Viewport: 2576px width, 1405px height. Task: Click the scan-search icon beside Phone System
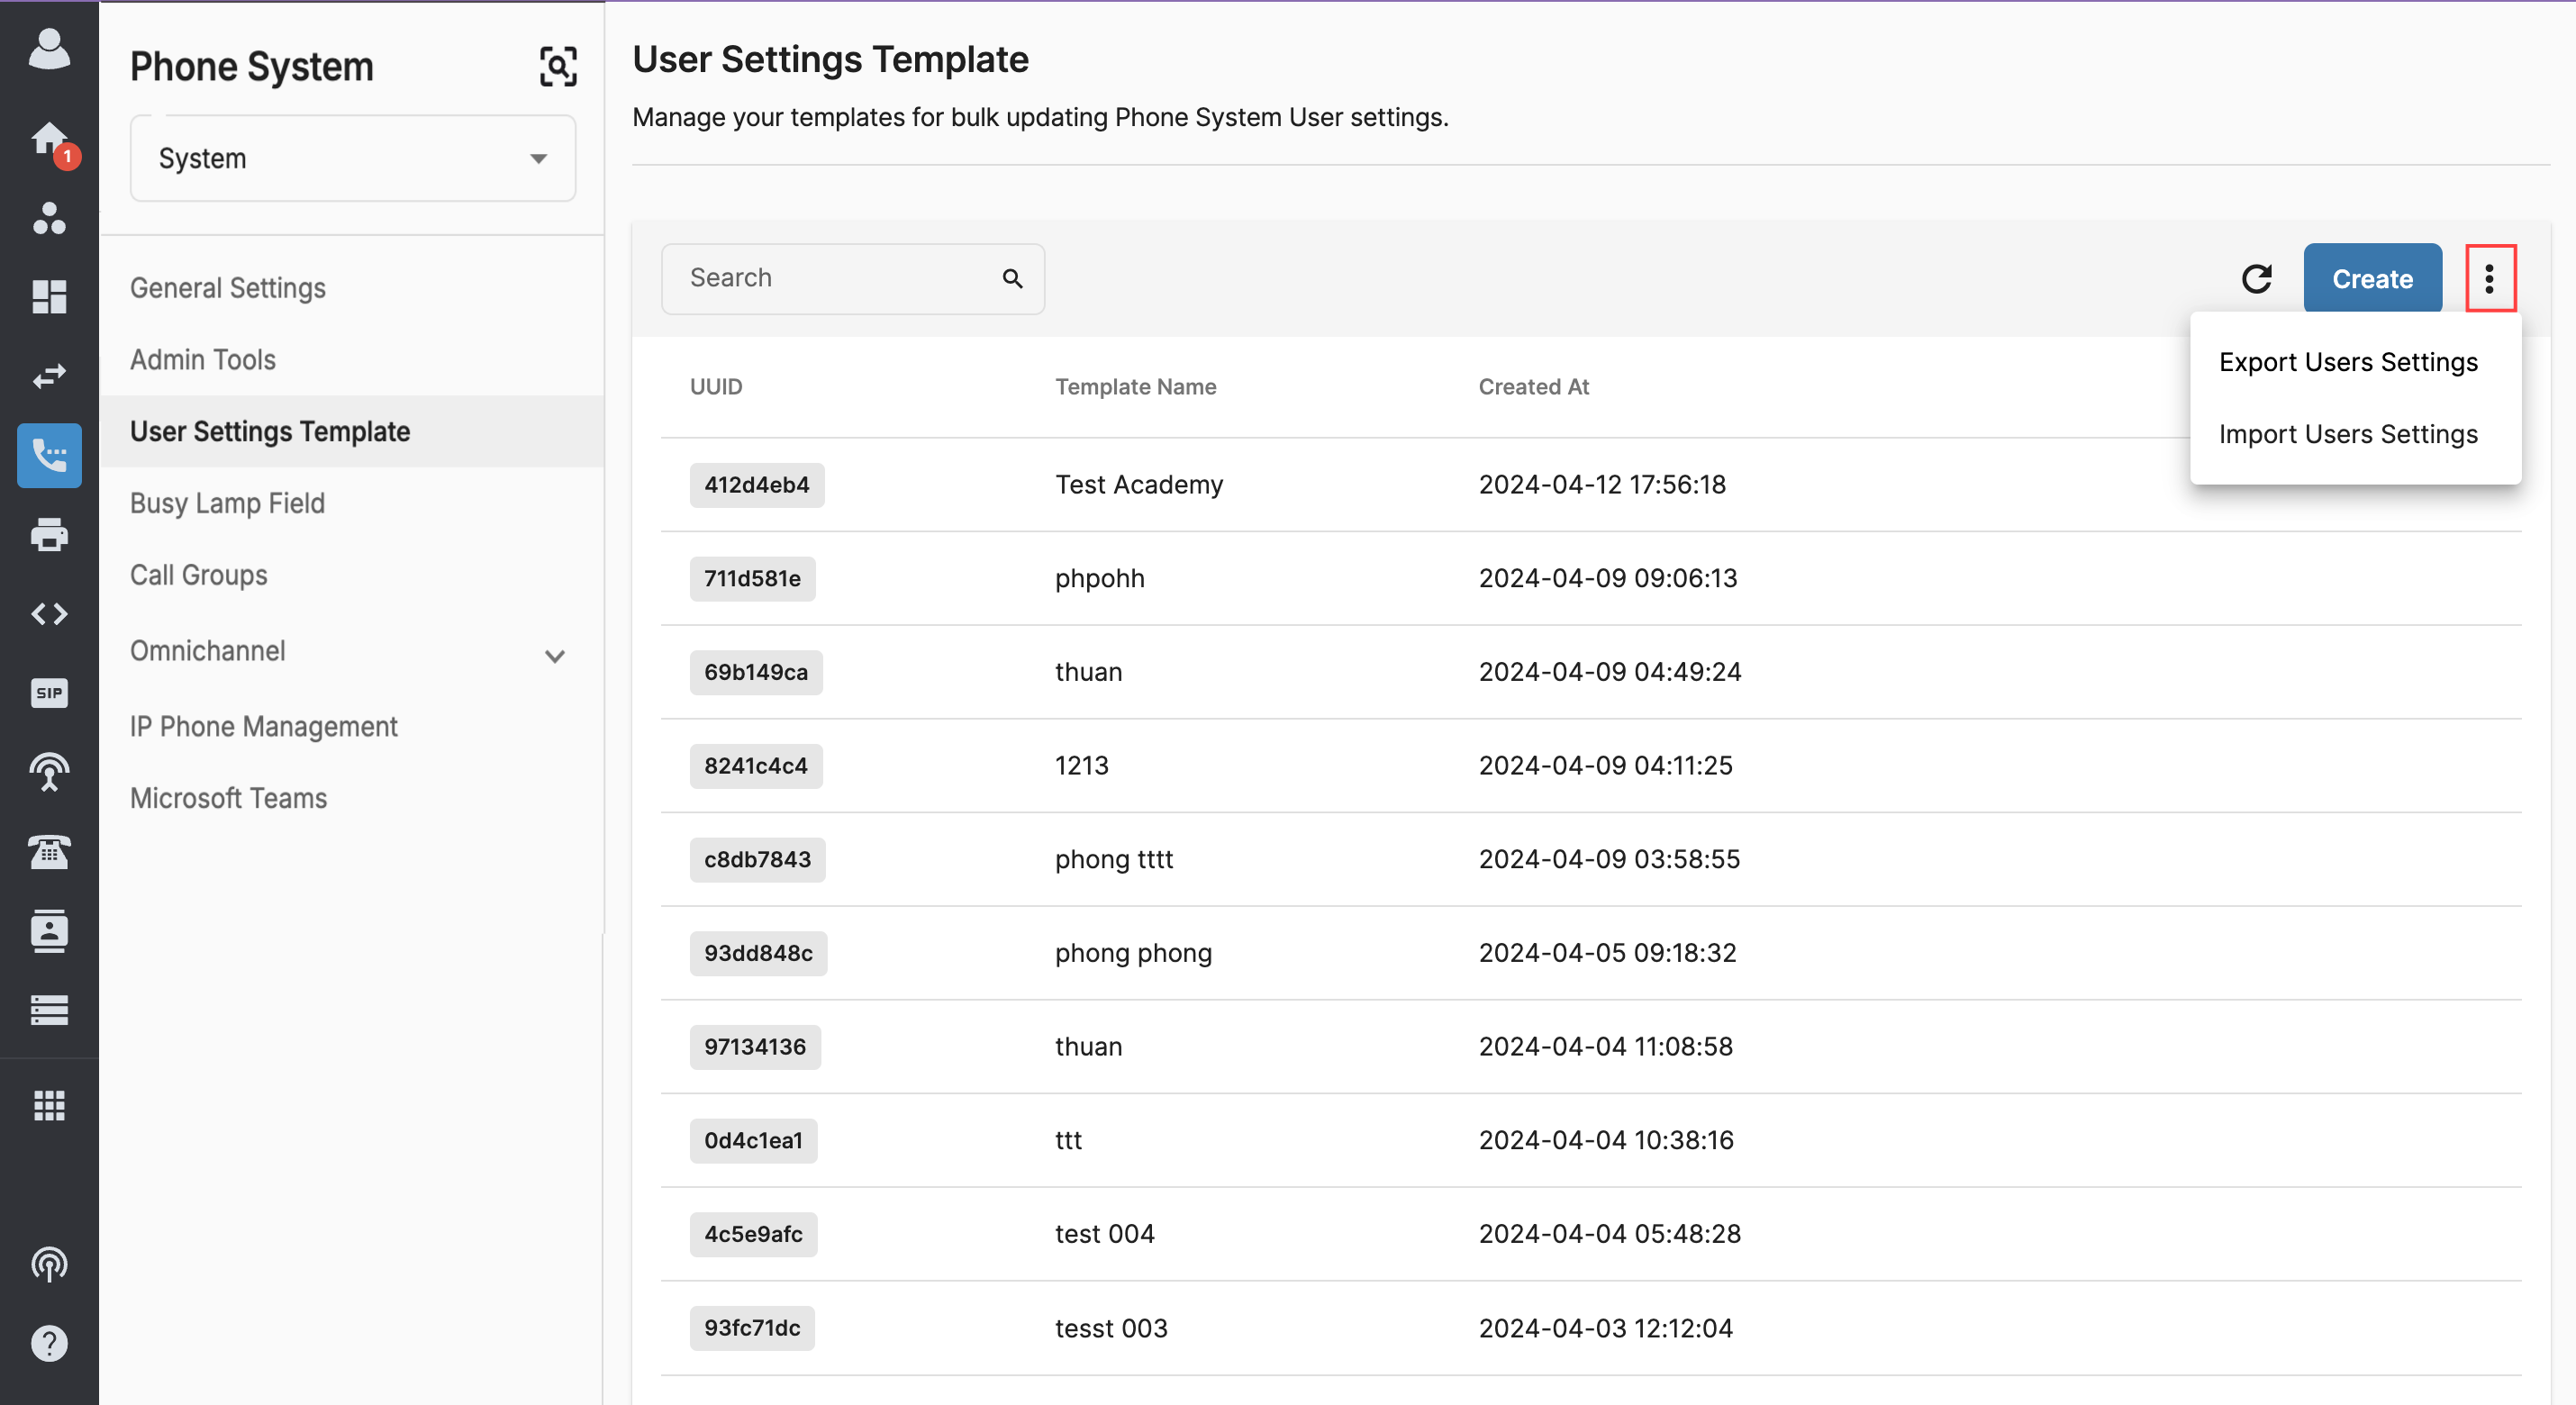click(558, 67)
